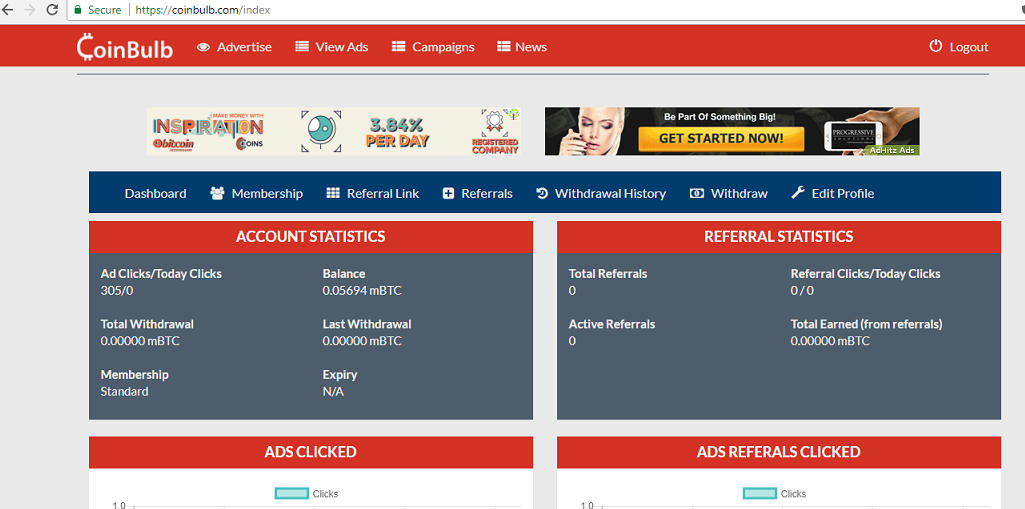
Task: Open the News section
Action: click(x=531, y=47)
